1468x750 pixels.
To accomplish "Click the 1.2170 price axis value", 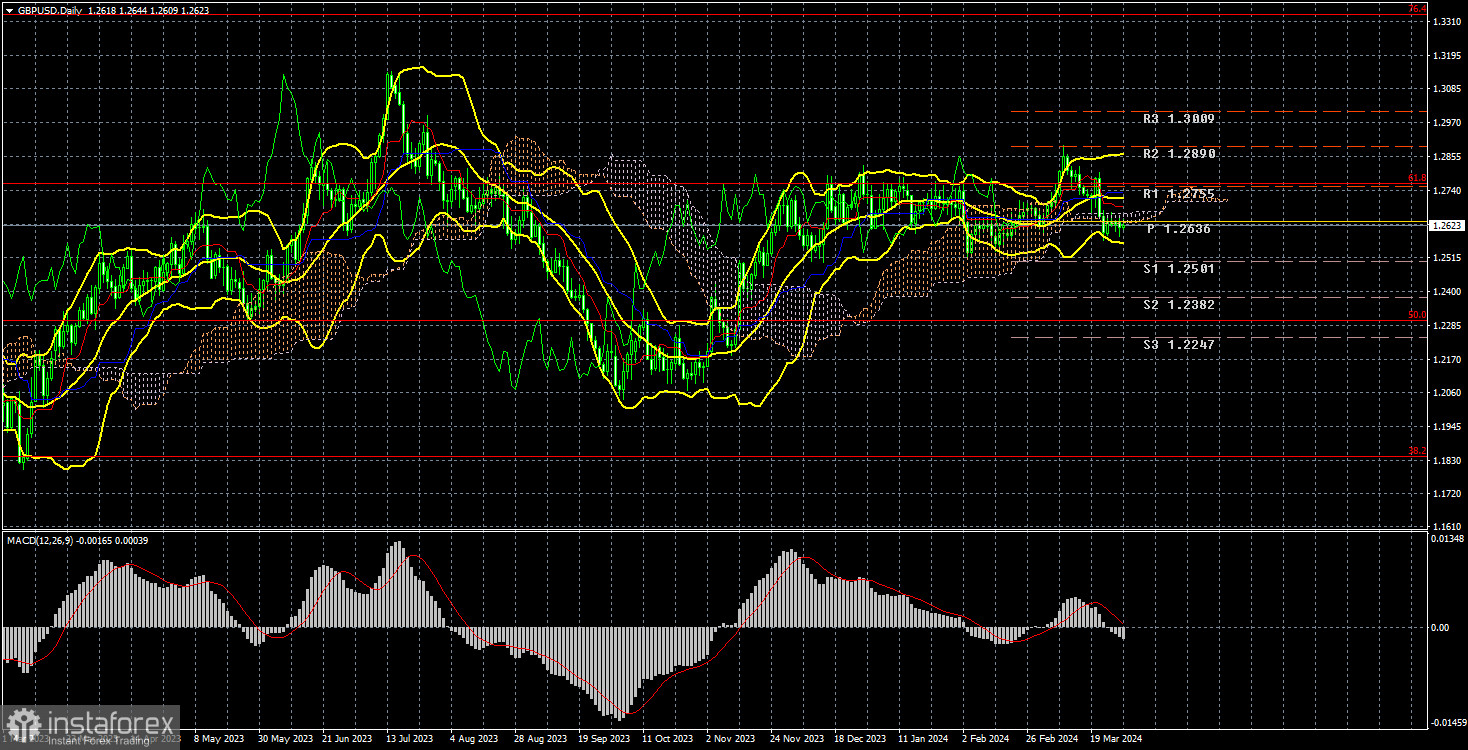I will pos(1446,359).
